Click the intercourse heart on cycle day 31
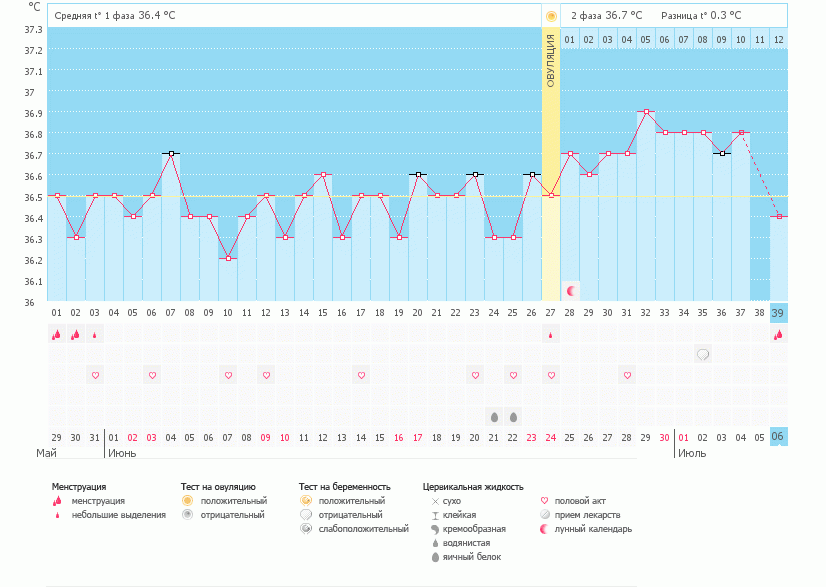 coord(627,375)
